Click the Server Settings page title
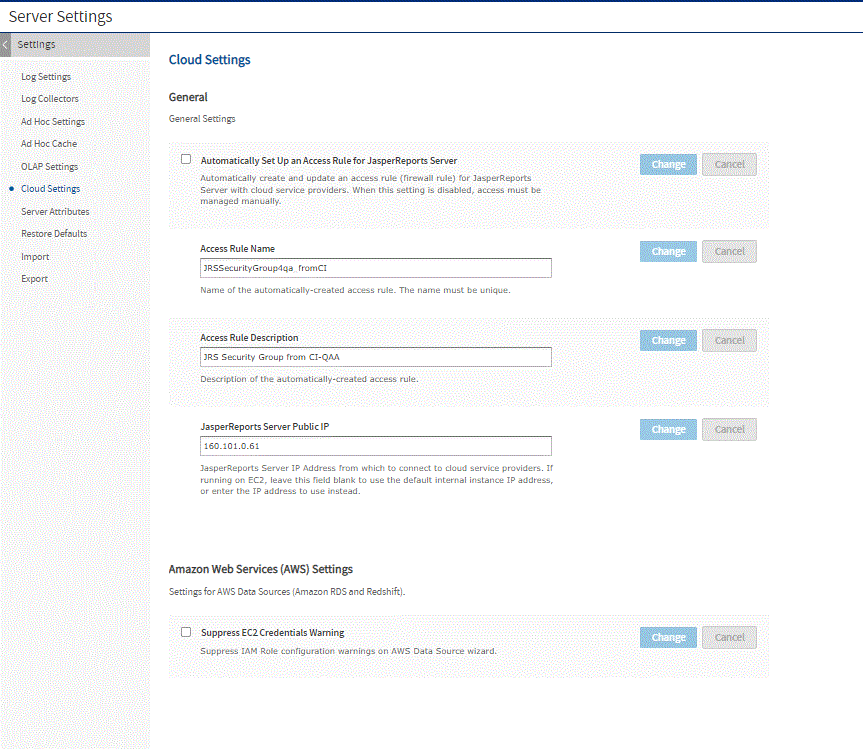The width and height of the screenshot is (863, 749). tap(61, 17)
